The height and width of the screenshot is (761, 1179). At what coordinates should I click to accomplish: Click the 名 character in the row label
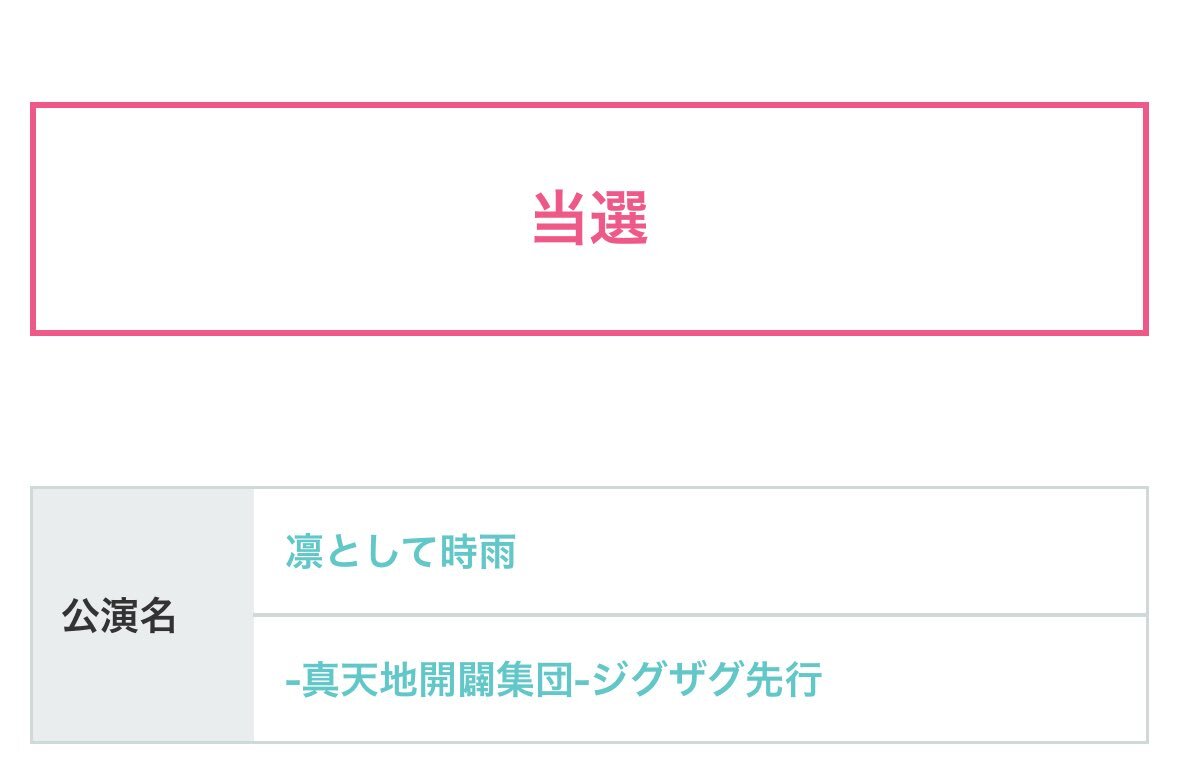[x=157, y=617]
